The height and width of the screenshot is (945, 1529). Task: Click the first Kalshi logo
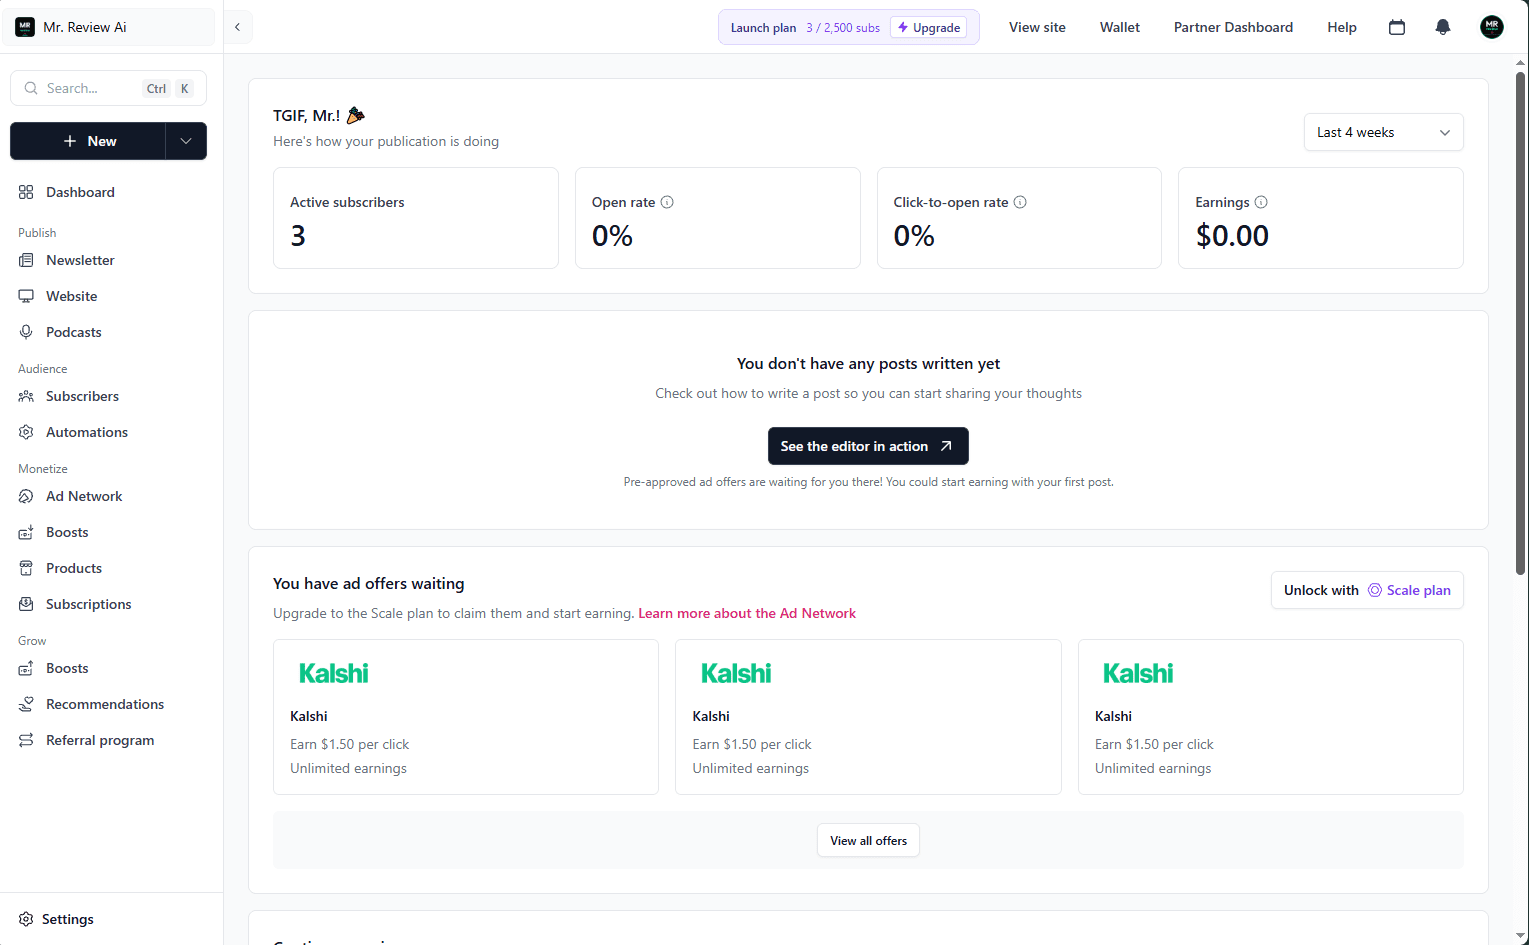coord(334,673)
